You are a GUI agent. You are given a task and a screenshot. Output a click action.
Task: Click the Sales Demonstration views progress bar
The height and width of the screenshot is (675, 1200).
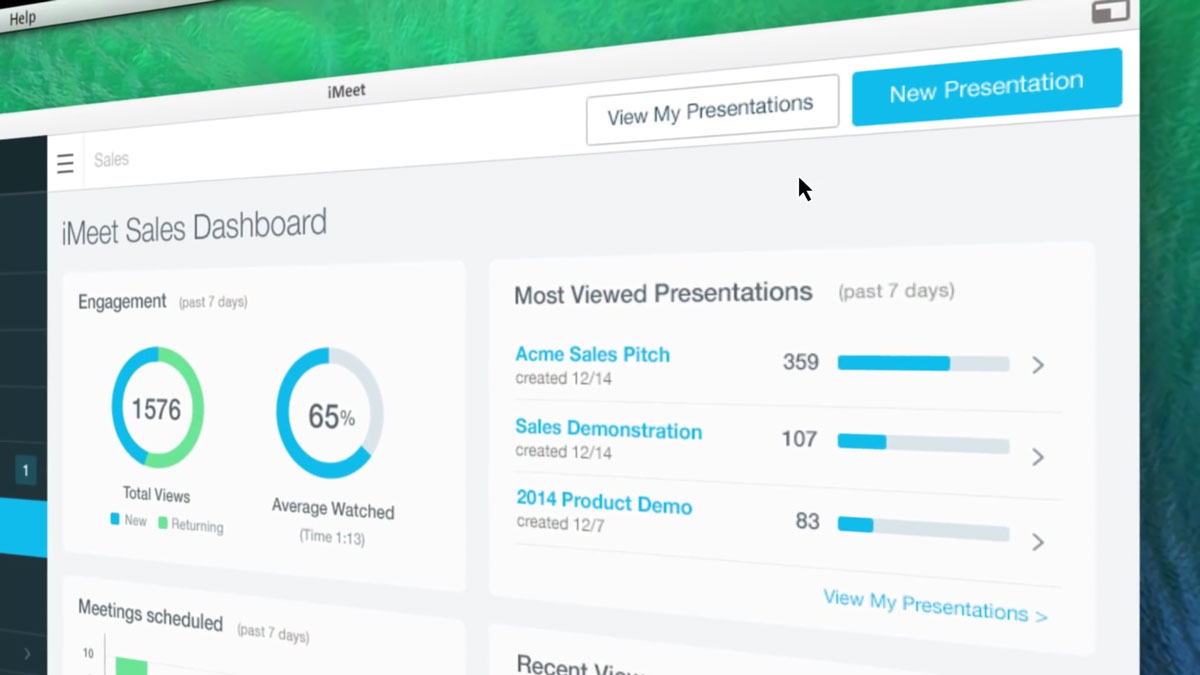(923, 442)
